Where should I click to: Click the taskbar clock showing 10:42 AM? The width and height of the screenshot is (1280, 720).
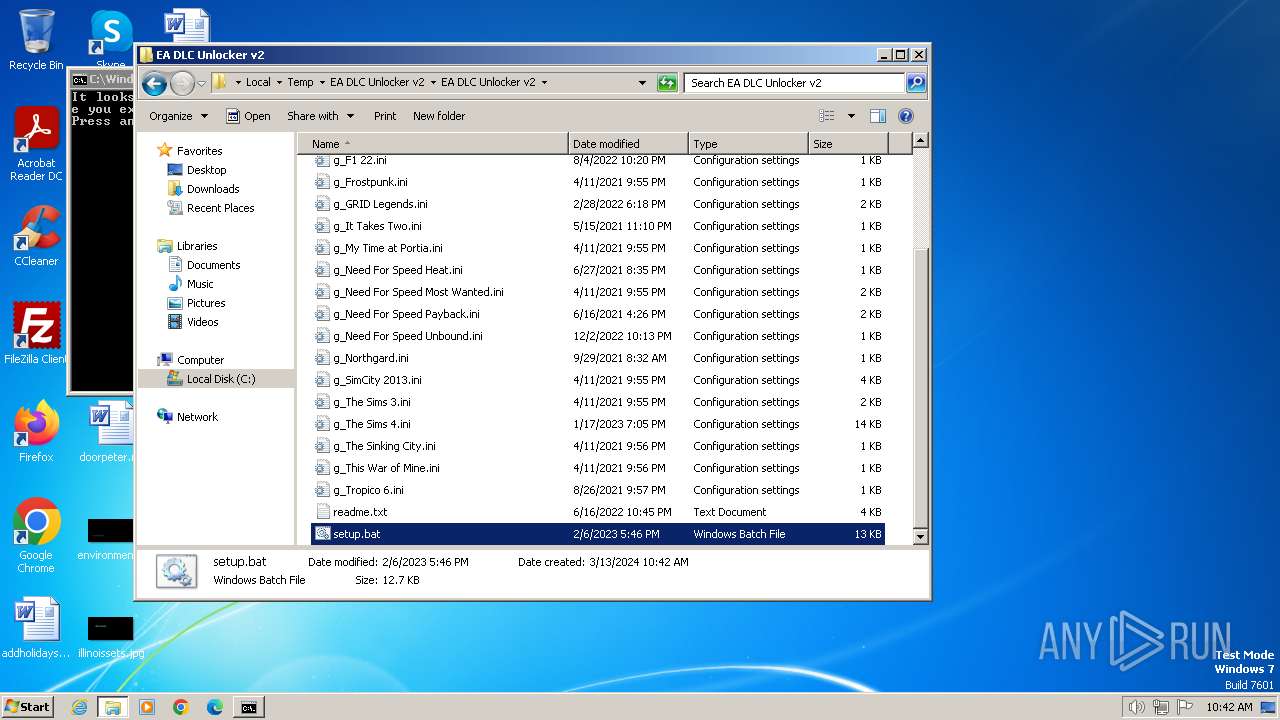1229,707
